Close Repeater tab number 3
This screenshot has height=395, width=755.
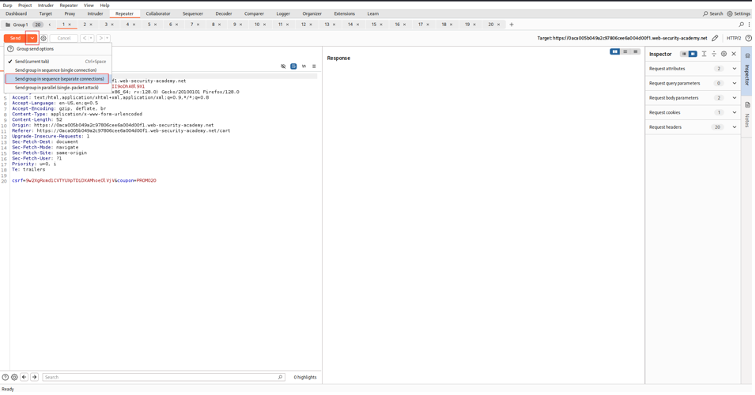(113, 25)
